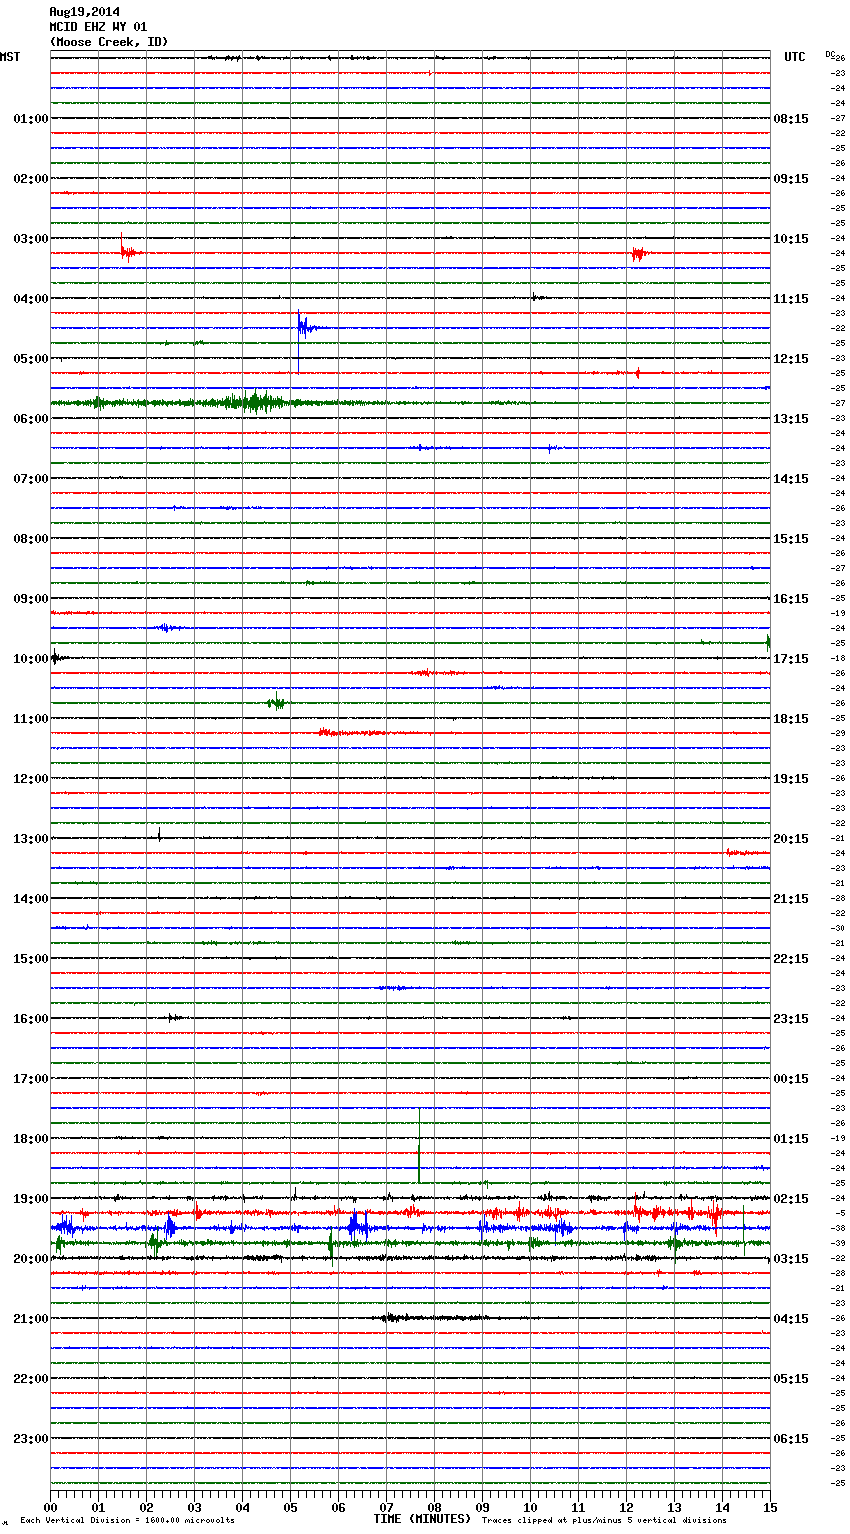Screen dimensions: 850x1534
Task: Click the 21:00 MST time label
Action: 31,1319
